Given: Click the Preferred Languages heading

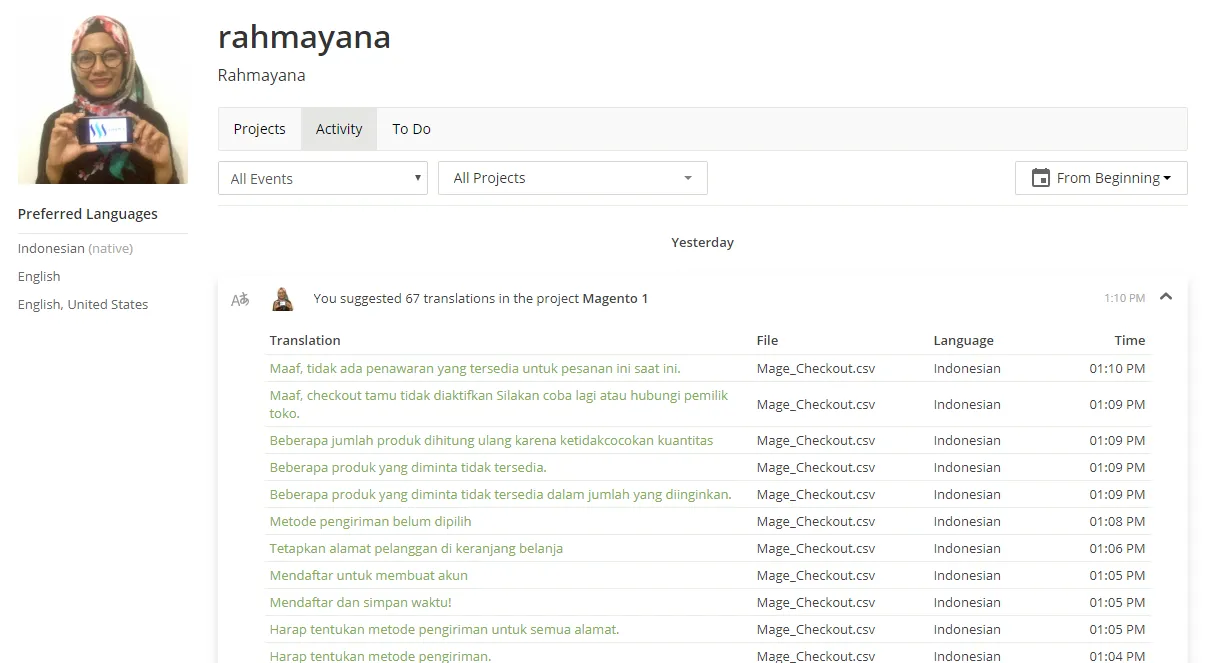Looking at the screenshot, I should (88, 214).
